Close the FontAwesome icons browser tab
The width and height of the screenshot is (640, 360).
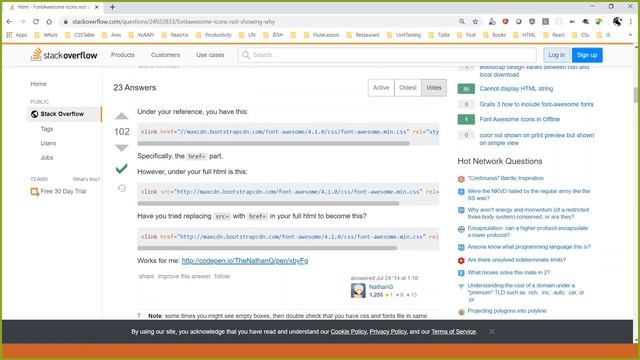[x=97, y=7]
